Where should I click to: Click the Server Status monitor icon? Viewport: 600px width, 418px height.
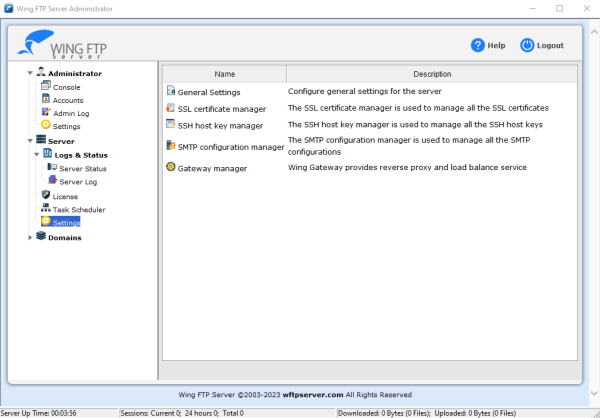point(52,167)
